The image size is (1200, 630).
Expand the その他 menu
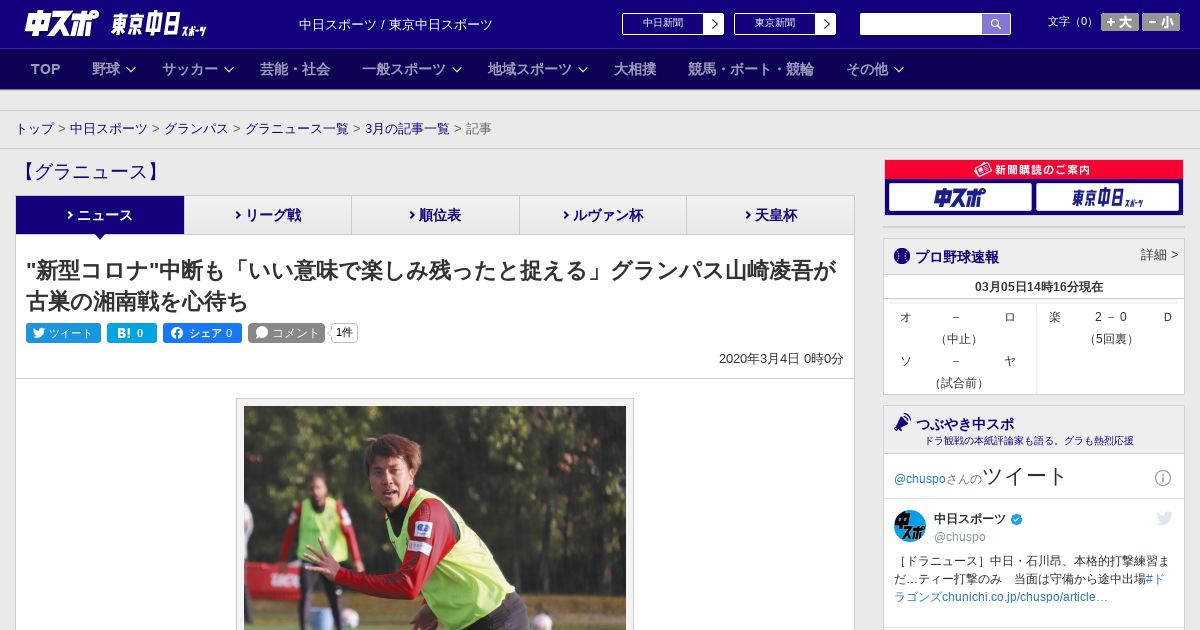point(875,69)
